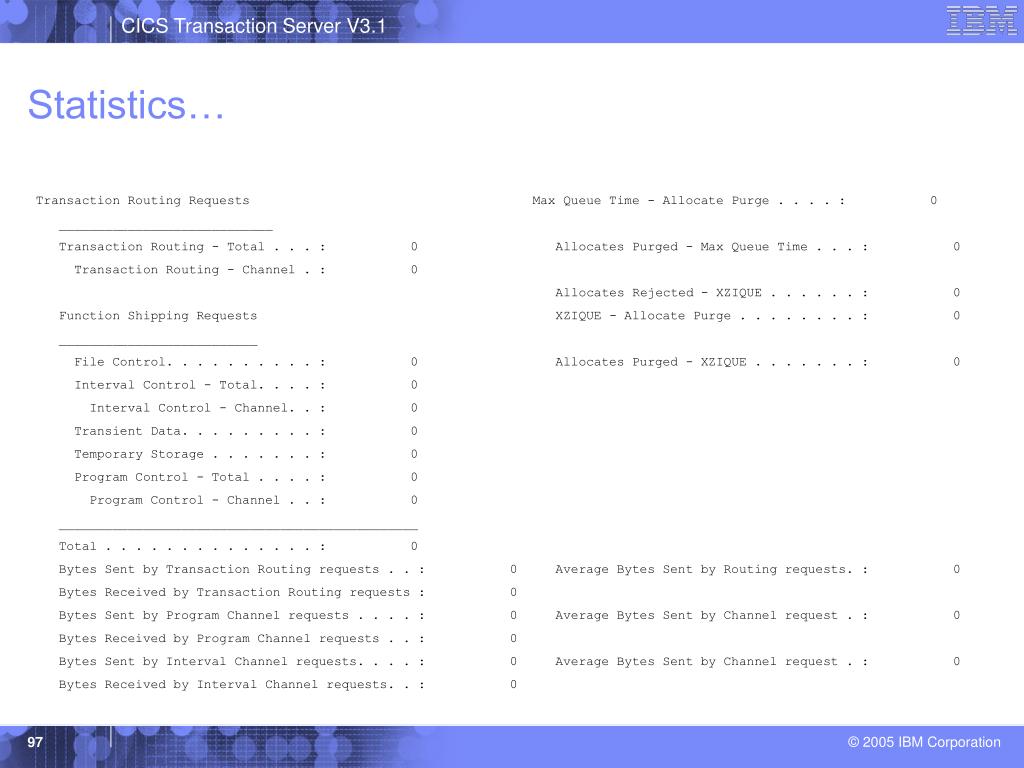Click the 'Transaction Routing - Total' line
This screenshot has height=768, width=1024.
(238, 247)
